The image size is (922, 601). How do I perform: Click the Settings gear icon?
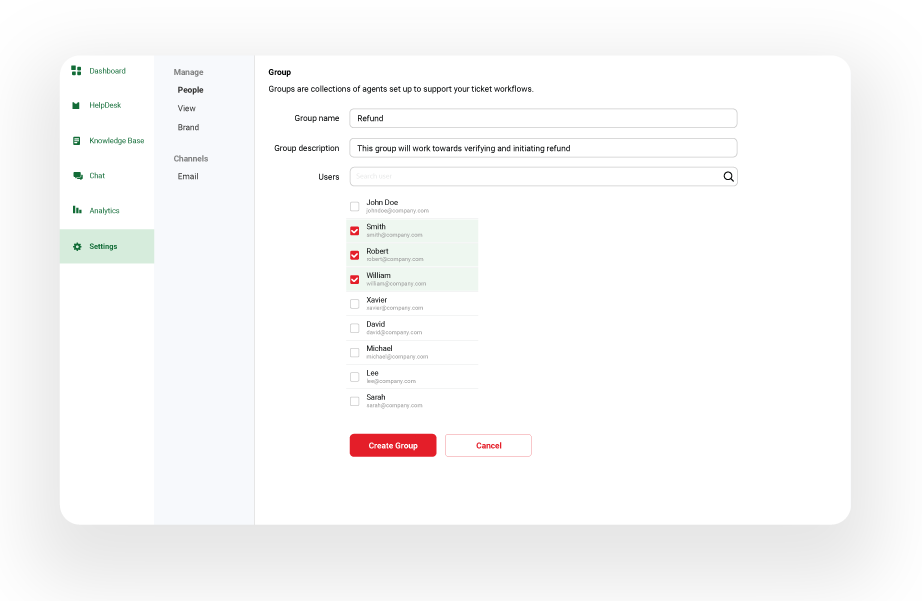pyautogui.click(x=77, y=247)
